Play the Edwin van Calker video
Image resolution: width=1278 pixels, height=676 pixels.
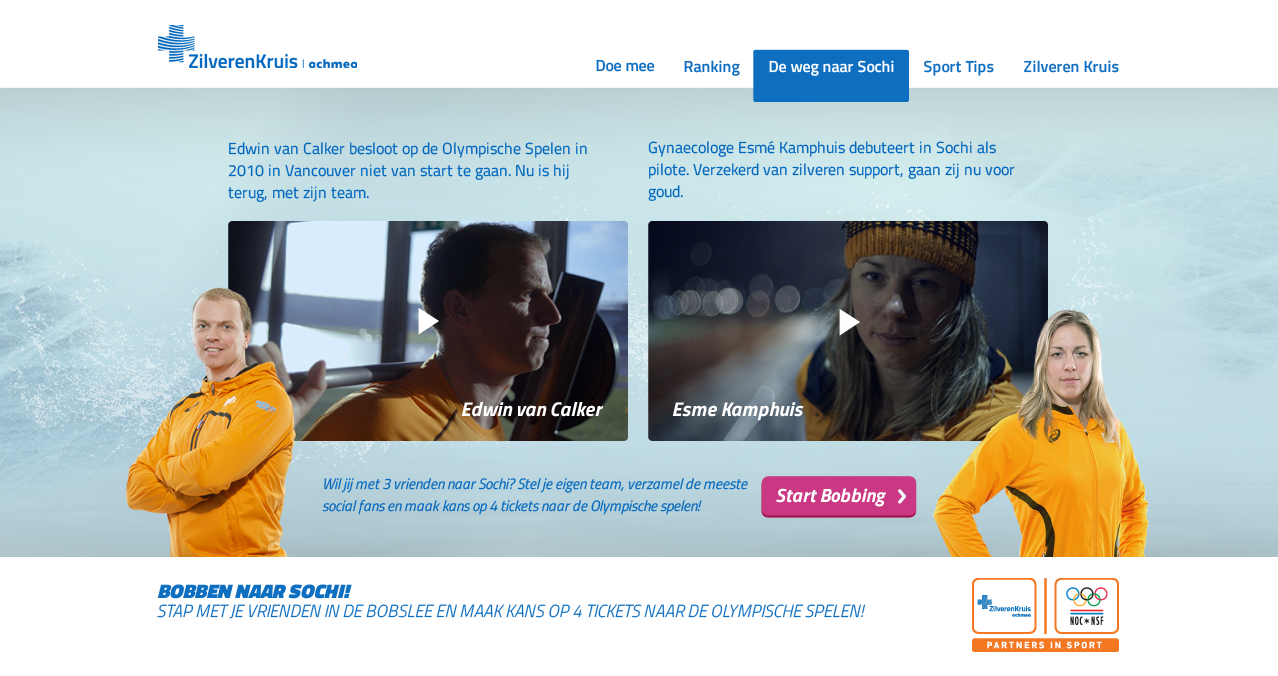point(429,321)
